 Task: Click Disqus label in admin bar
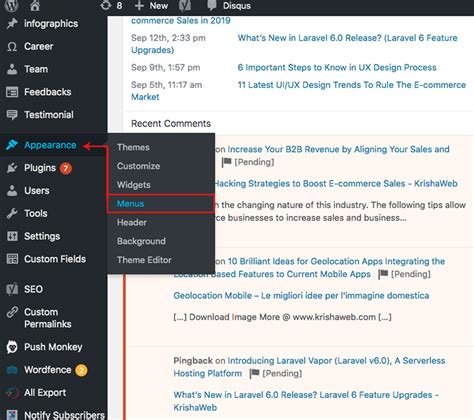point(237,6)
